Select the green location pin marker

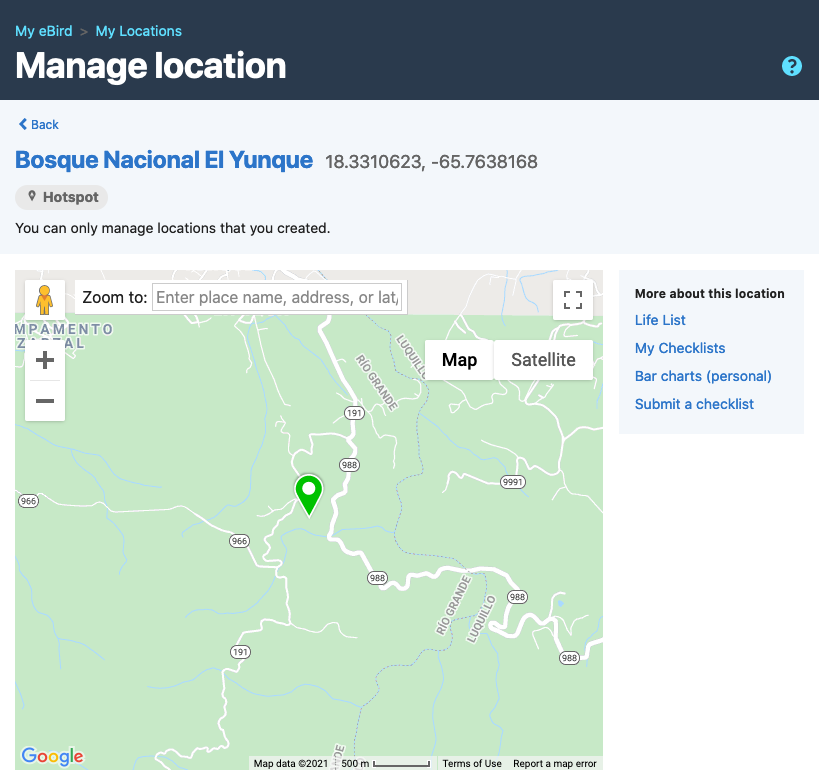(309, 495)
